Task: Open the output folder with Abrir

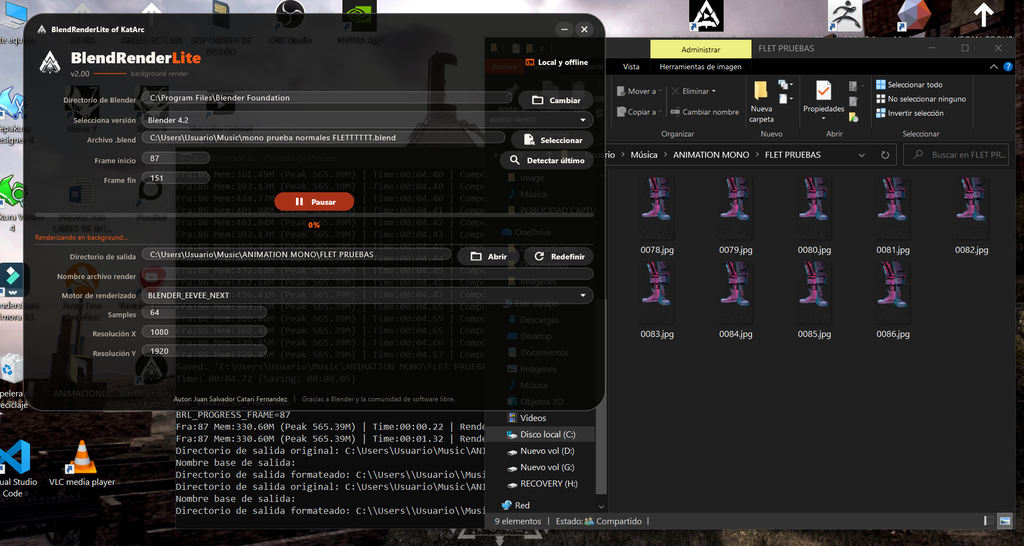Action: [488, 257]
